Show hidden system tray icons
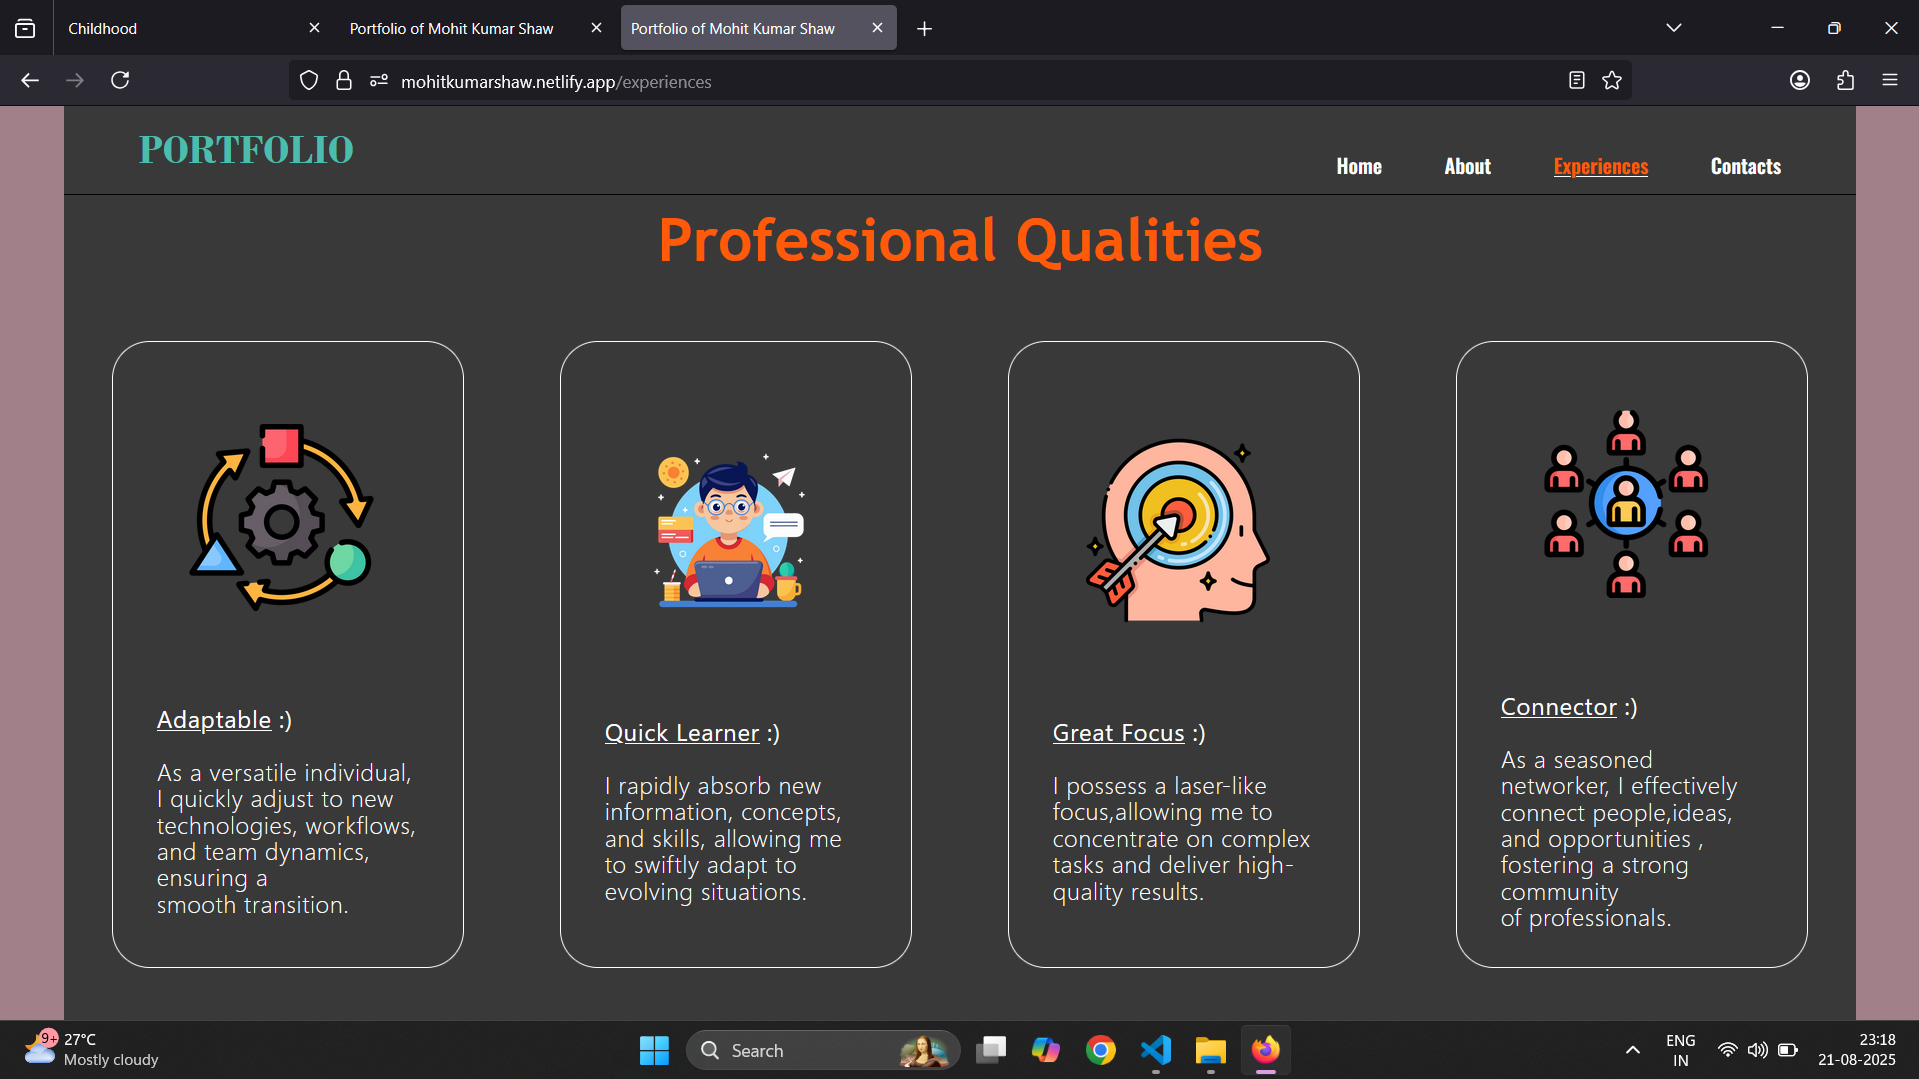 click(x=1632, y=1050)
